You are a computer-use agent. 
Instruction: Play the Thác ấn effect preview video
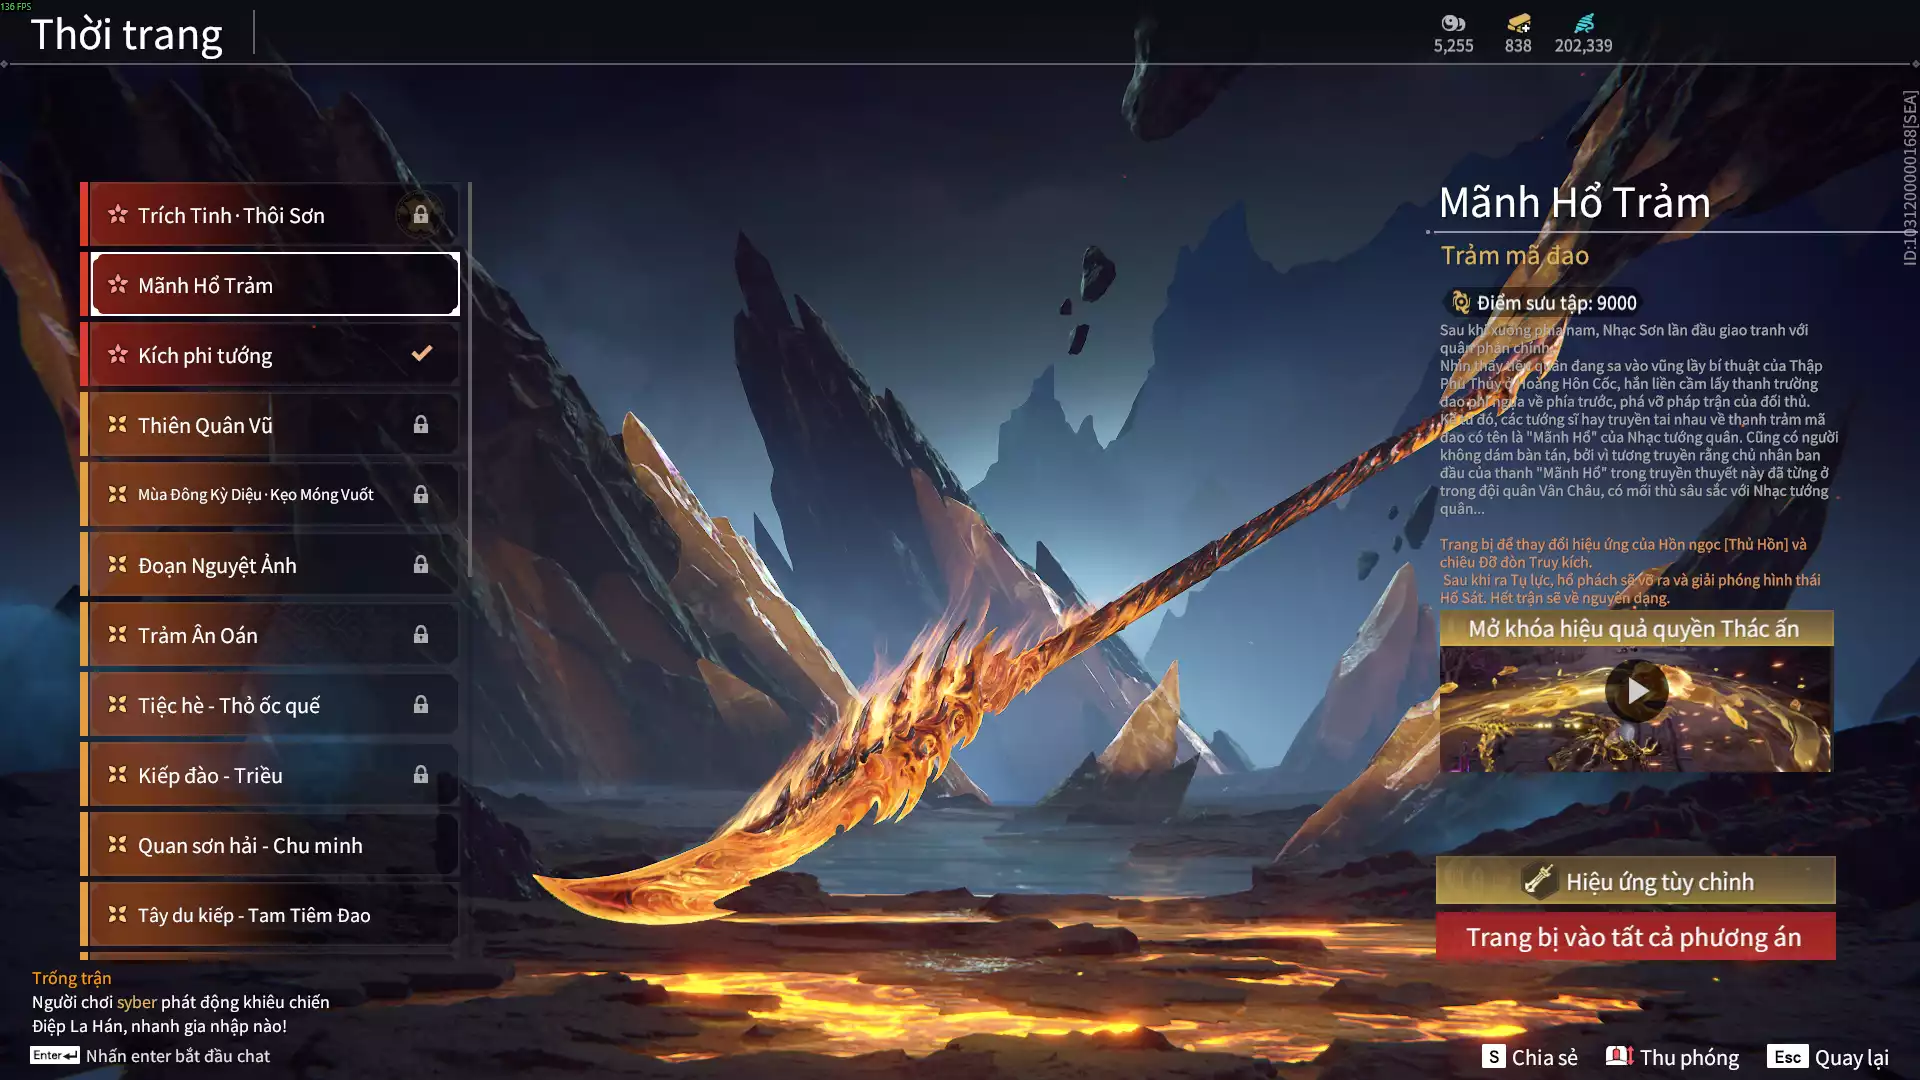tap(1636, 691)
